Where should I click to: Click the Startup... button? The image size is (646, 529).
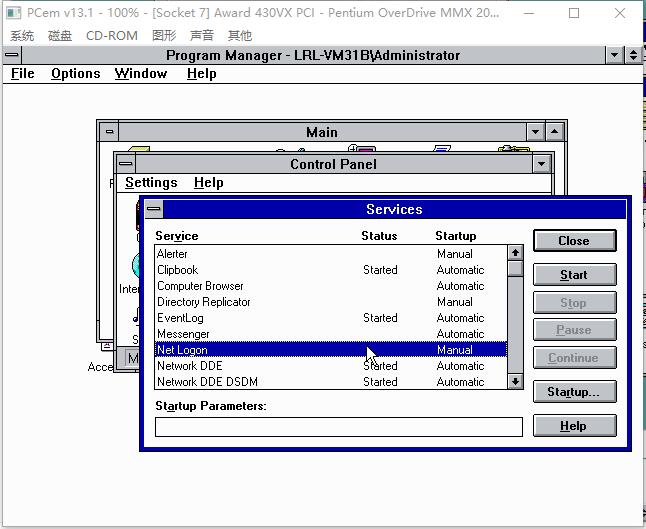coord(574,392)
